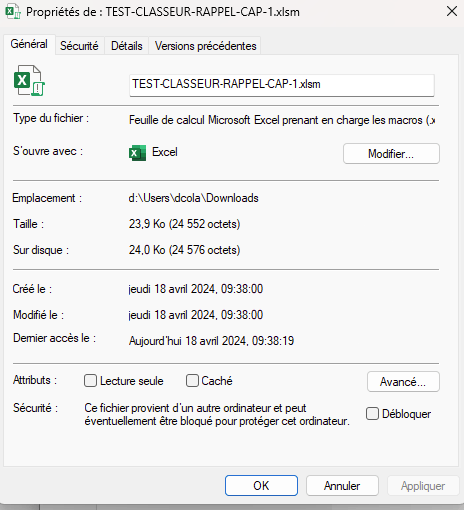Click the Excel file icon in title bar
This screenshot has width=464, height=510.
(13, 12)
